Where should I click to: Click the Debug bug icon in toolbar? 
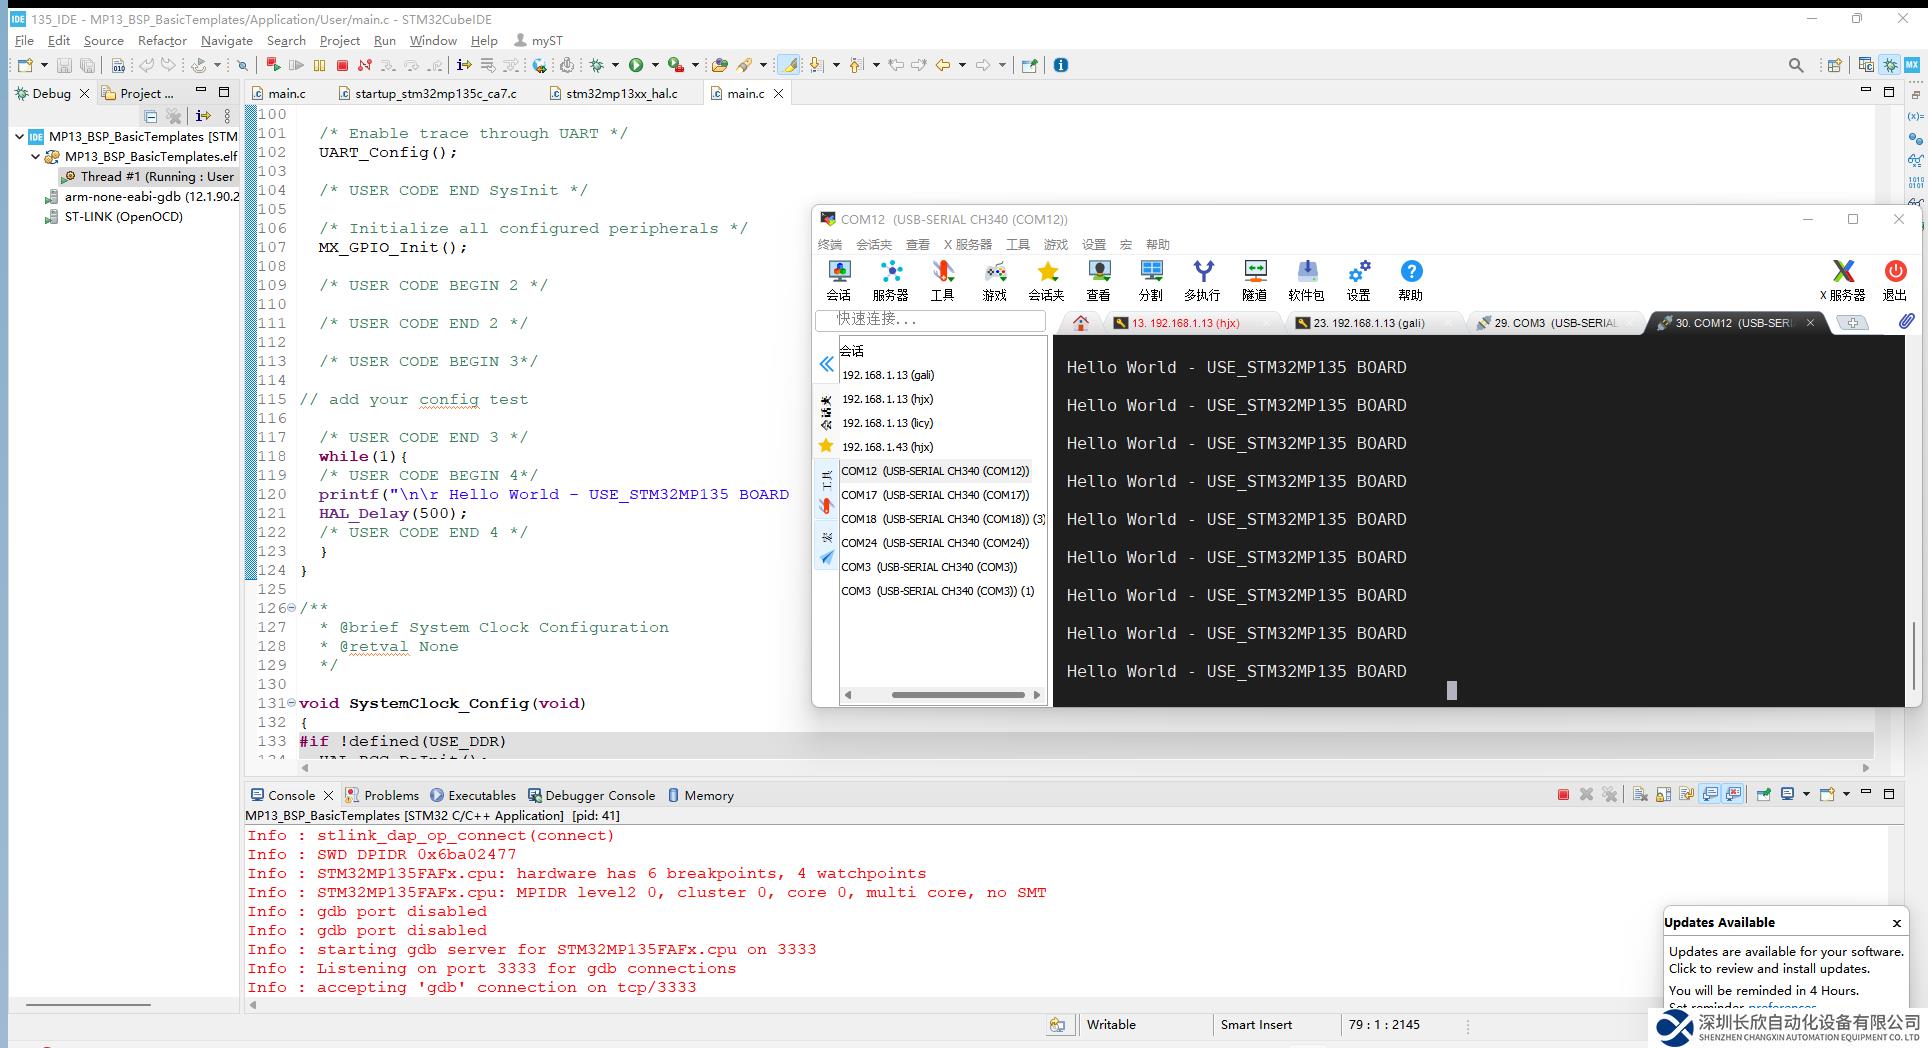pos(597,65)
